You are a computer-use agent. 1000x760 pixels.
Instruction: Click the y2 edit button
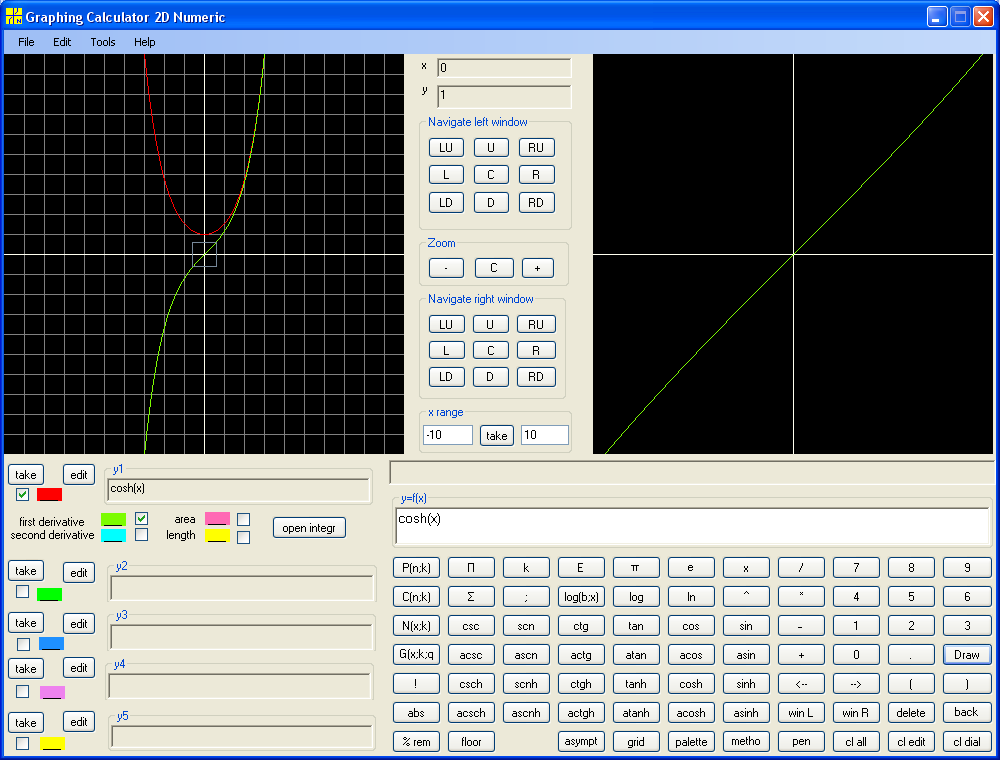tap(79, 573)
